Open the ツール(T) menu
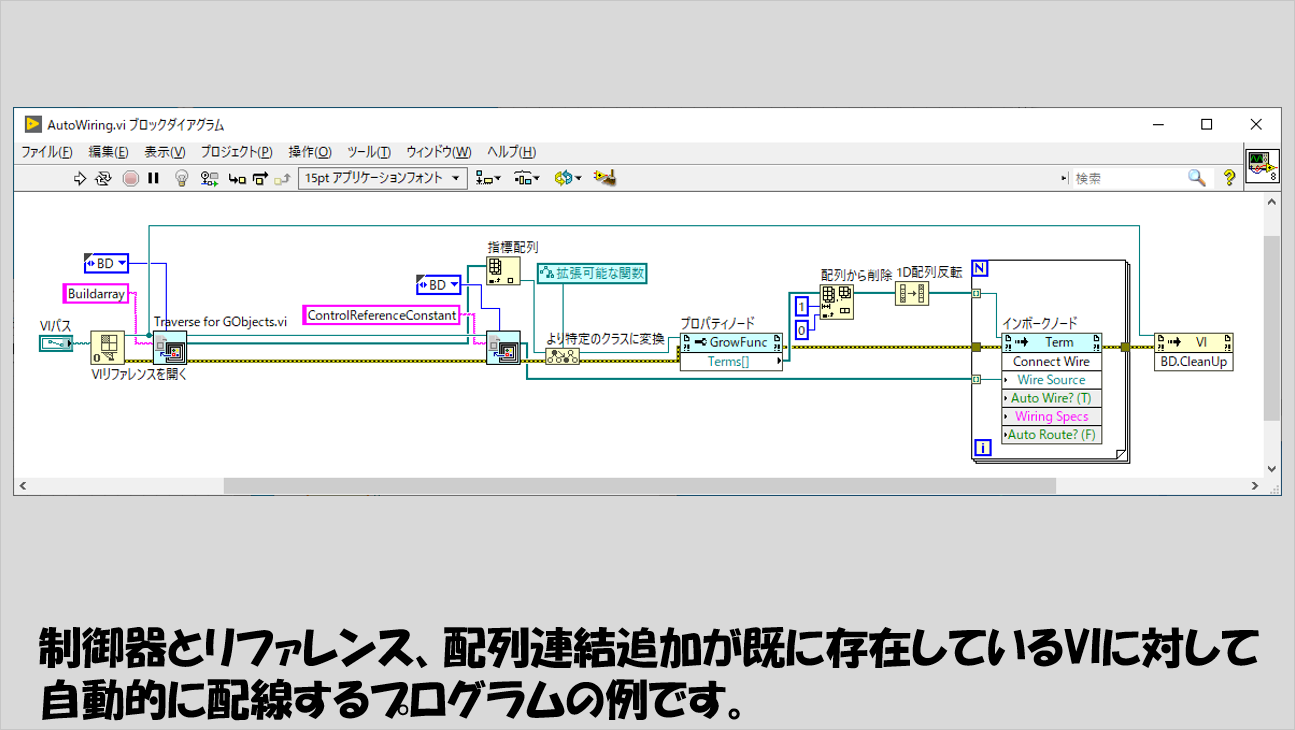 368,152
